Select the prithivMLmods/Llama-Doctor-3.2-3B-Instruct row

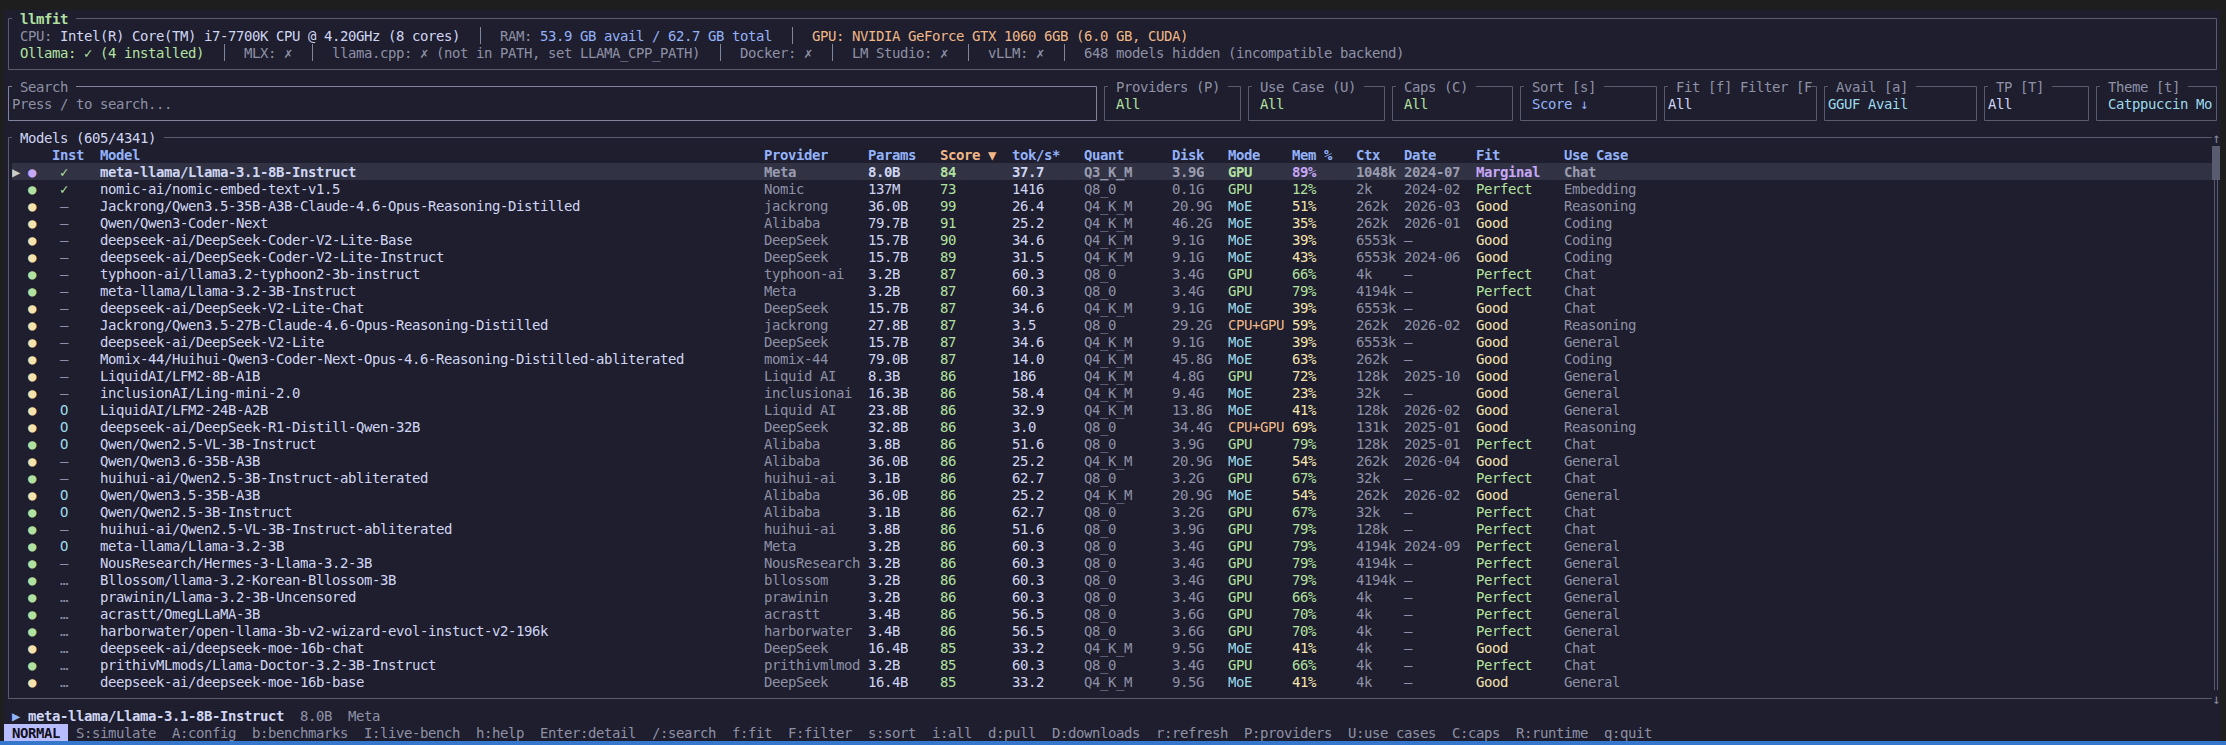pyautogui.click(x=1110, y=665)
